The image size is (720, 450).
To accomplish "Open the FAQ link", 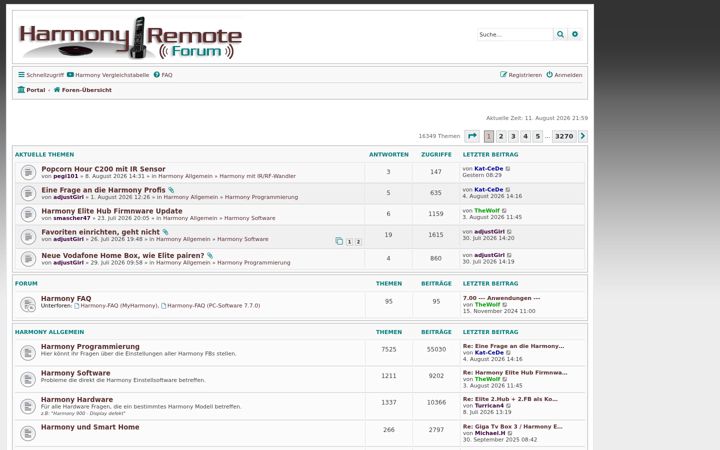I will tap(163, 75).
